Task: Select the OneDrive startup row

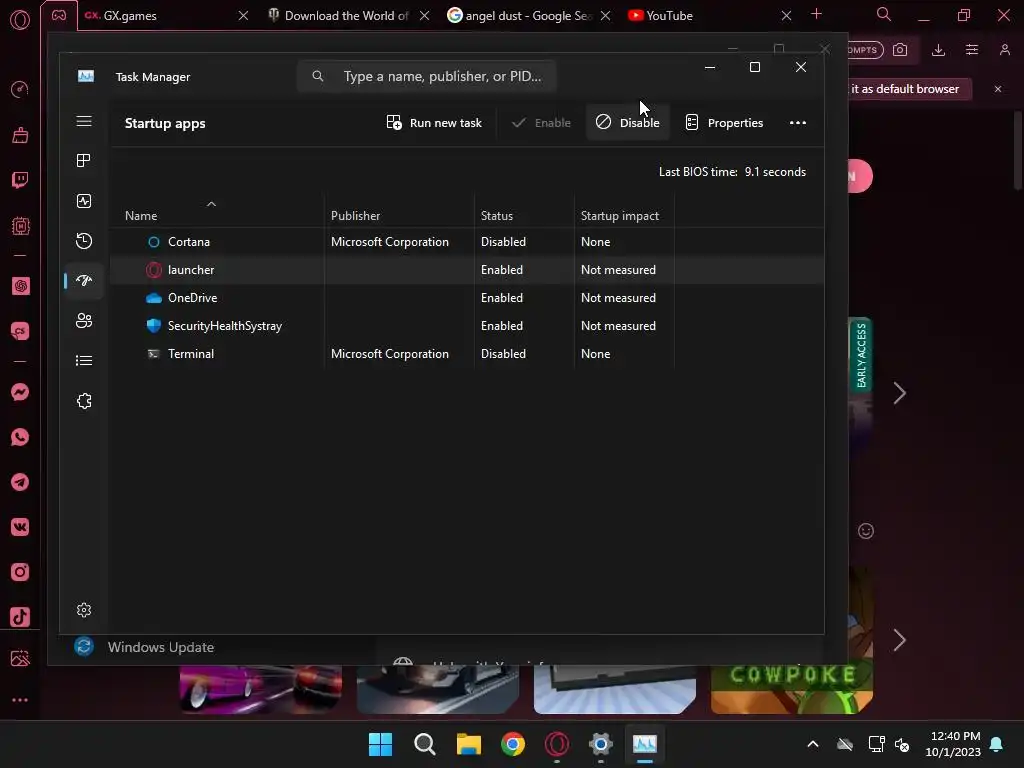Action: coord(466,298)
